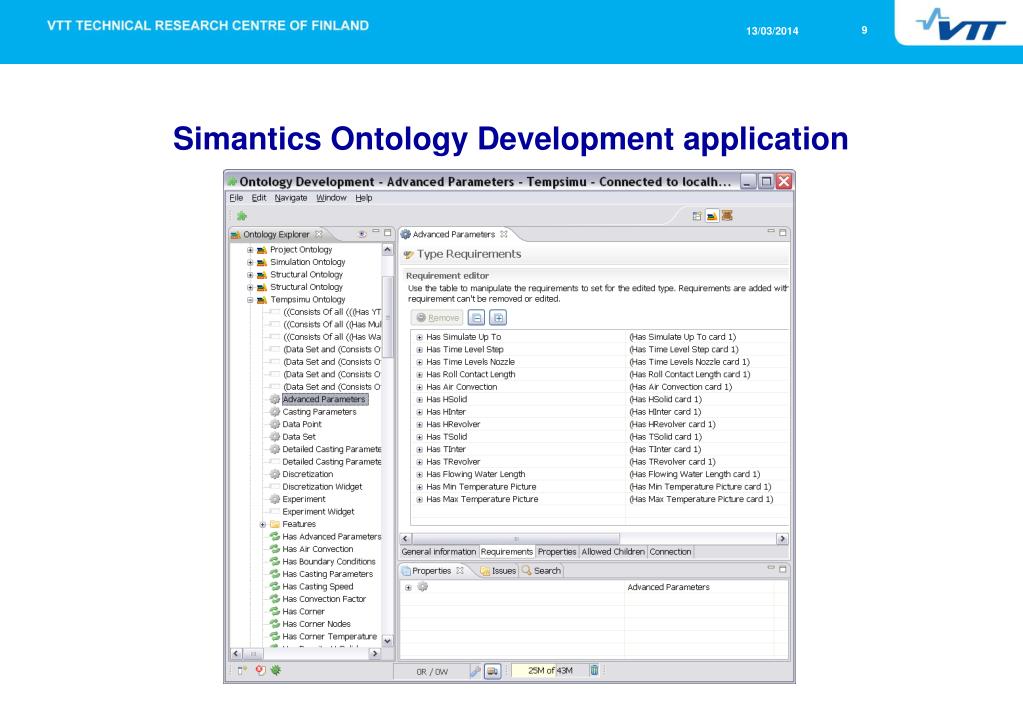
Task: Click the Open Perspective icon in the toolbar
Action: coord(697,216)
